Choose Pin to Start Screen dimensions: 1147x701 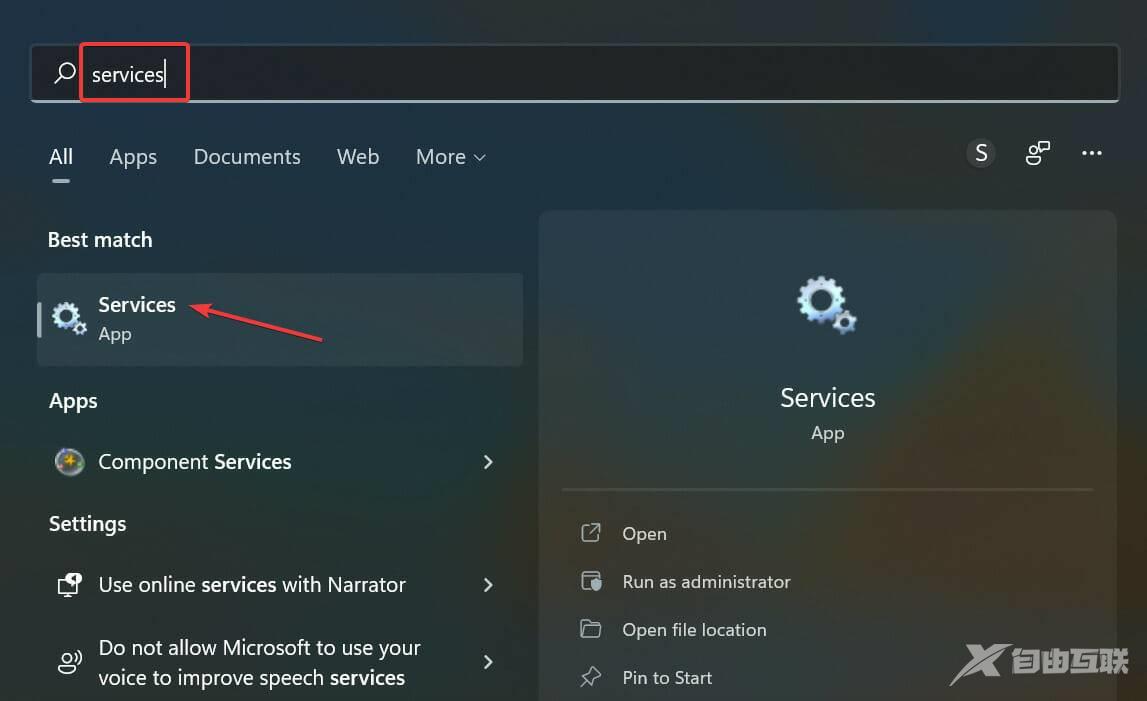click(667, 678)
